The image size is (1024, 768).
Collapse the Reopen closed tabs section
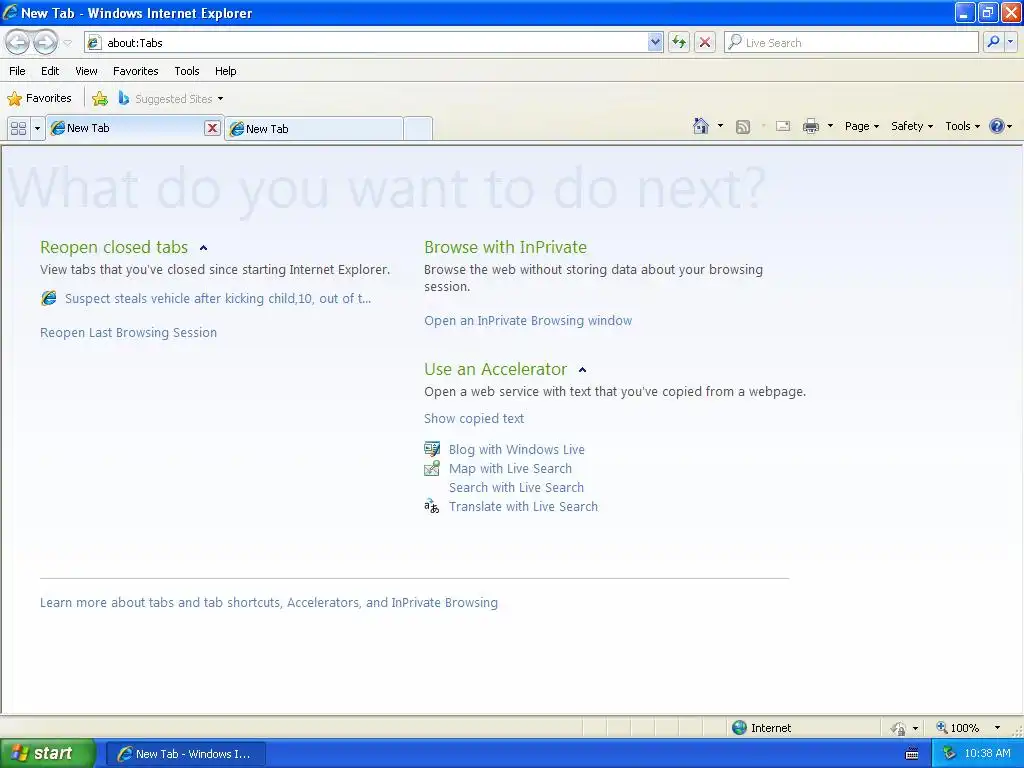click(x=203, y=248)
